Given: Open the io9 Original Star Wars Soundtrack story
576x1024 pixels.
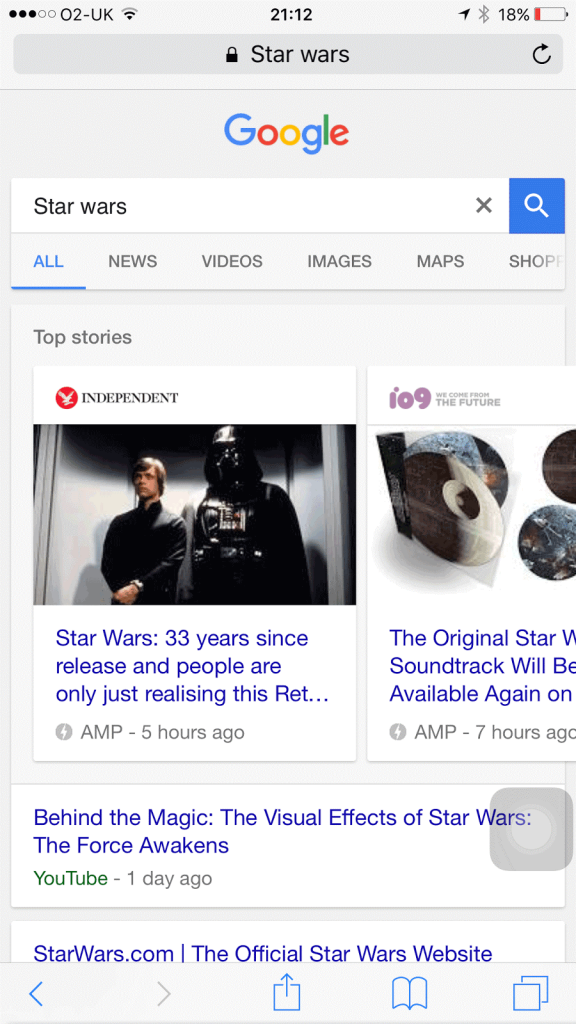Looking at the screenshot, I should (483, 666).
